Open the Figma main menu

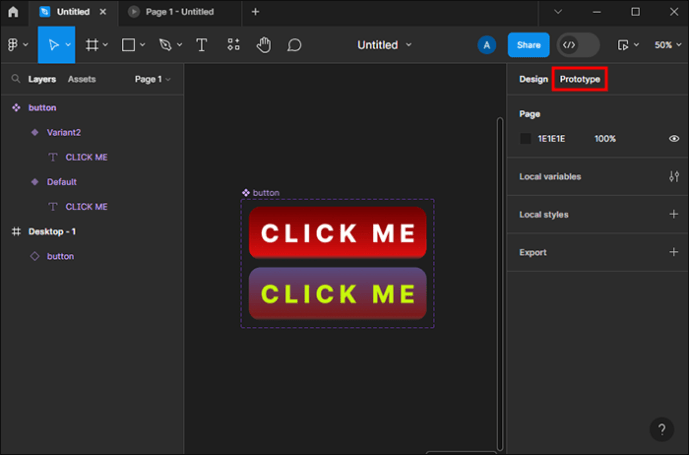coord(13,44)
